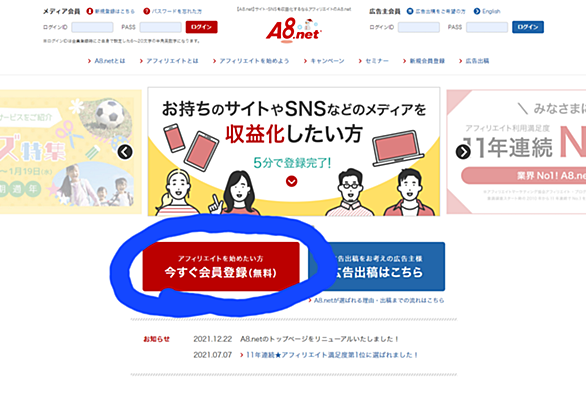The width and height of the screenshot is (586, 400).
Task: Open セミナー menu item
Action: pyautogui.click(x=374, y=61)
